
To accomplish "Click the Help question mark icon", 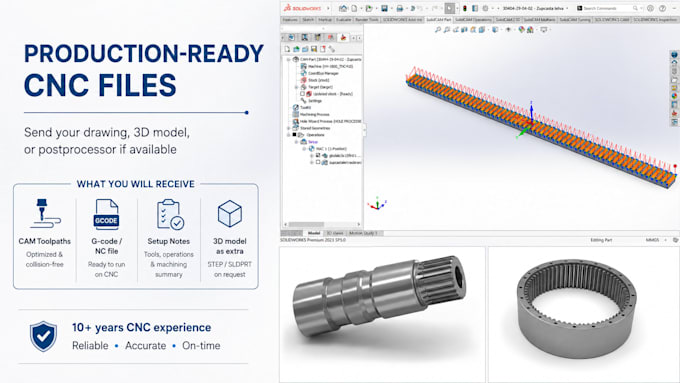I will click(x=662, y=8).
